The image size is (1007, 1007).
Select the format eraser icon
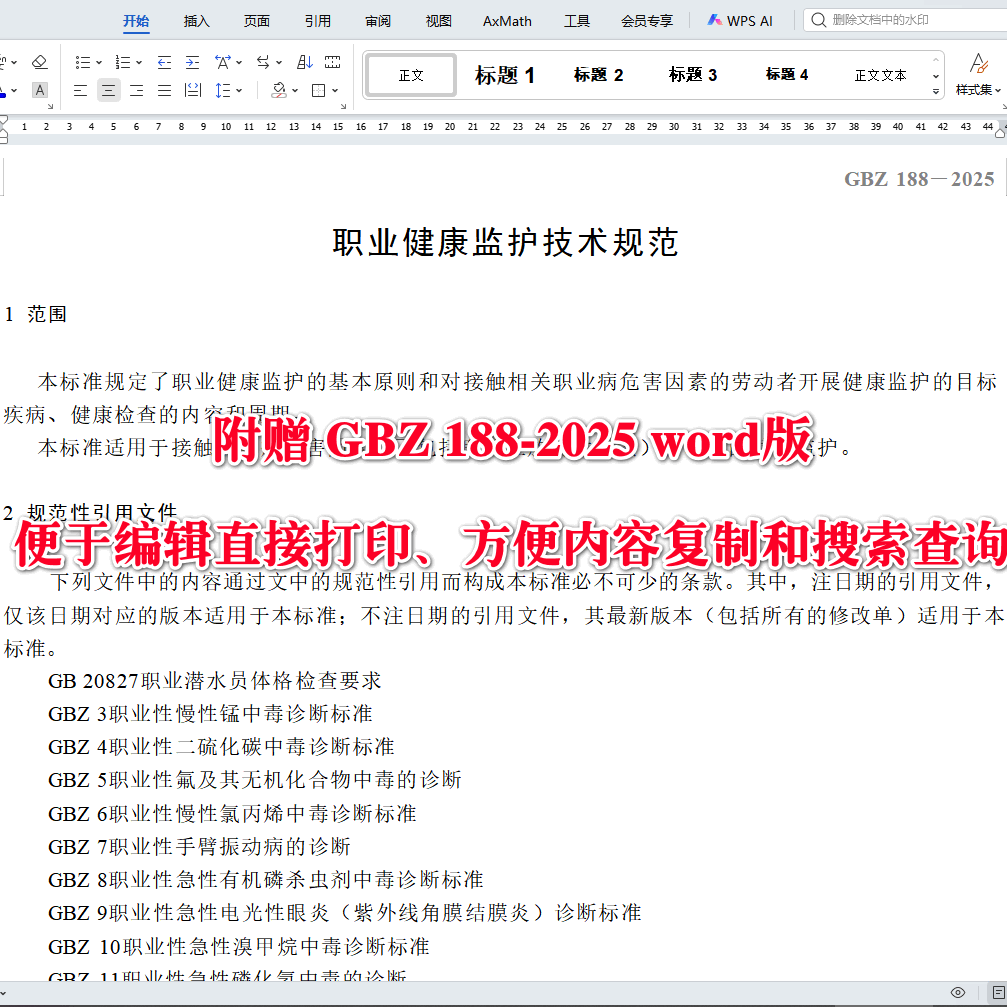pyautogui.click(x=40, y=61)
